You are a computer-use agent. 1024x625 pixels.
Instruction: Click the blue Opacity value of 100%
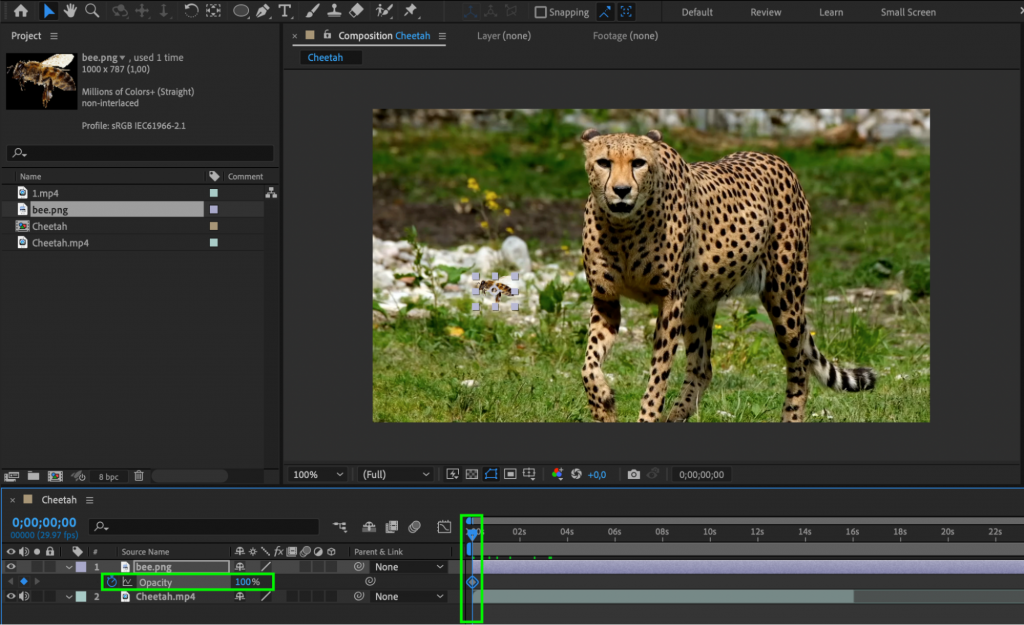pos(247,582)
